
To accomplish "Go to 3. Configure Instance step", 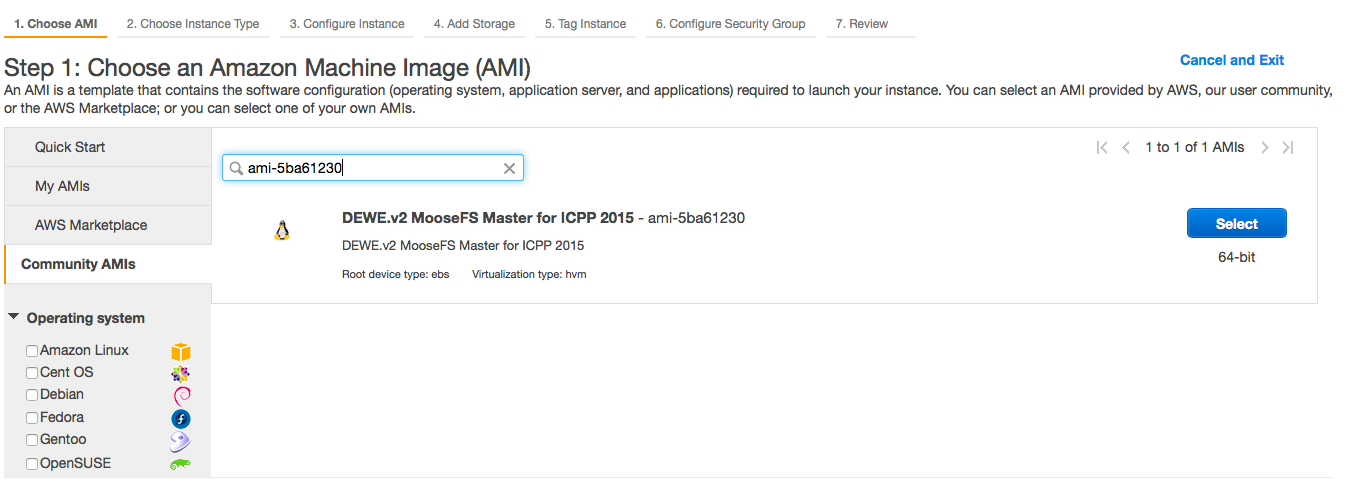I will 347,24.
